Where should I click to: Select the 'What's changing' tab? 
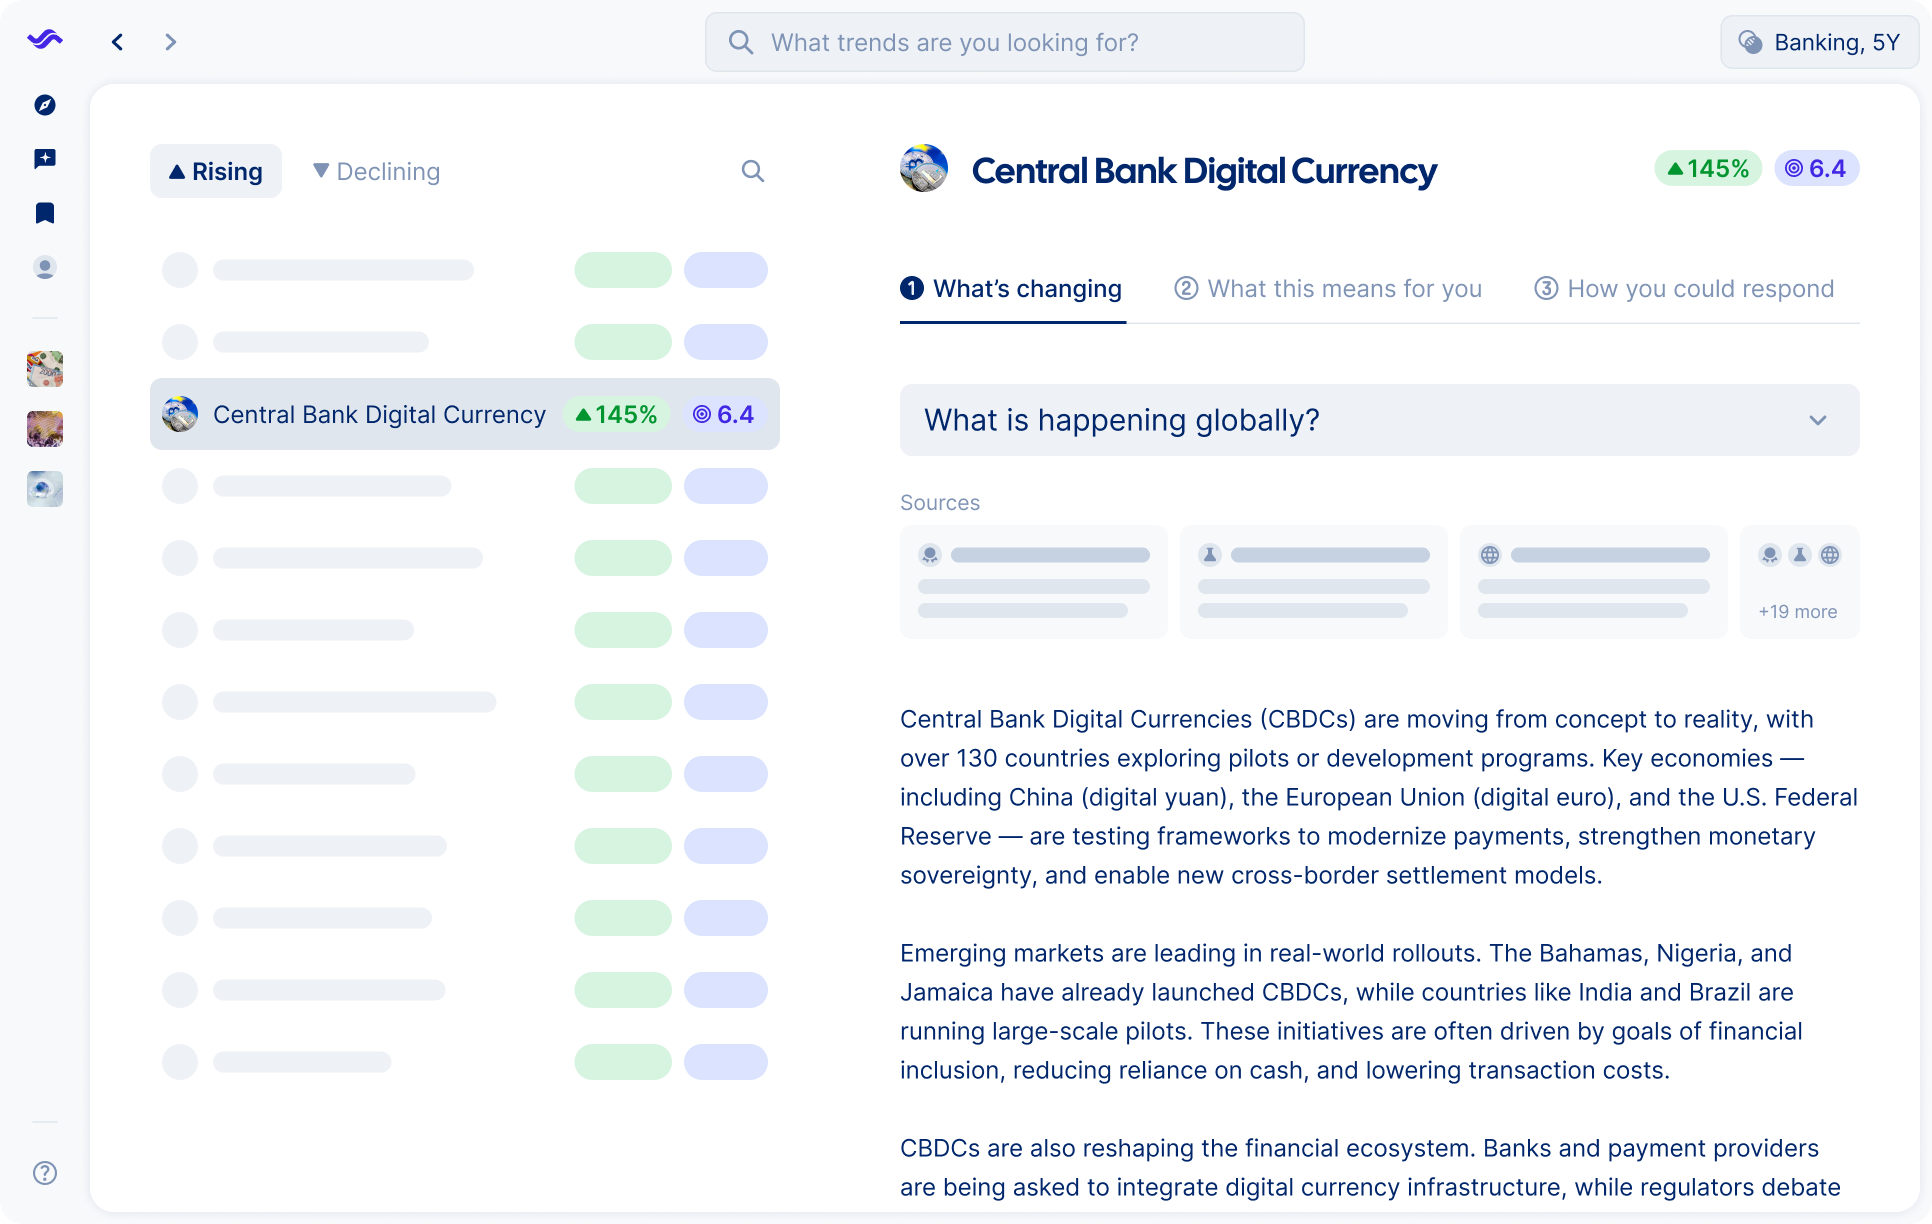coord(1012,289)
